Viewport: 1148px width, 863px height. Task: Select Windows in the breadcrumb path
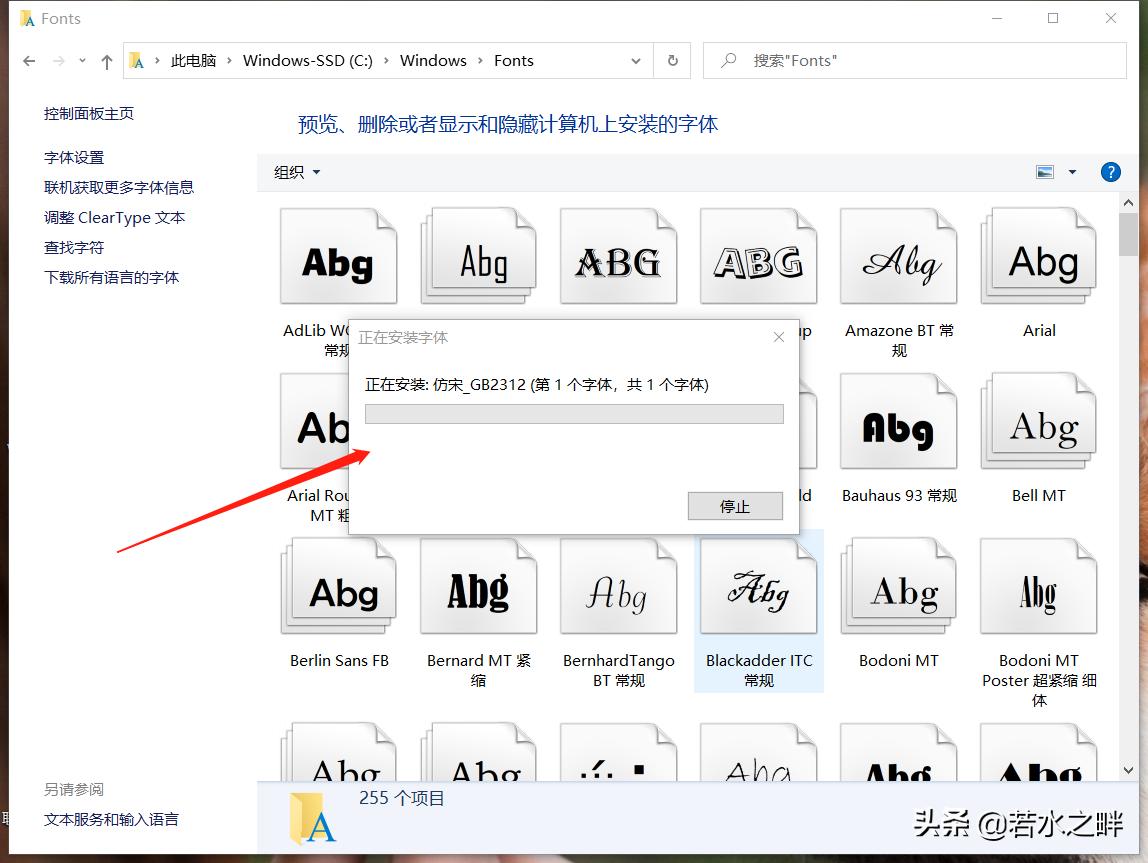tap(433, 60)
